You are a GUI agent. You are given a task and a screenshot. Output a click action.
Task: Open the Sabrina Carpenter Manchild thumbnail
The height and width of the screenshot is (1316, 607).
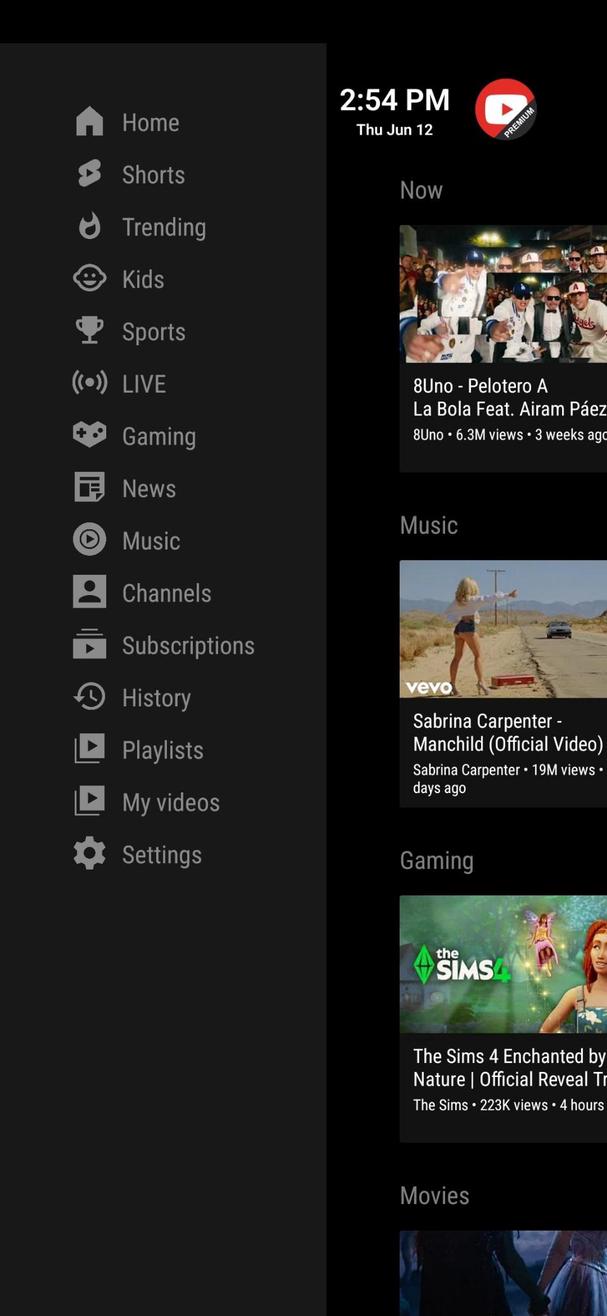(503, 628)
